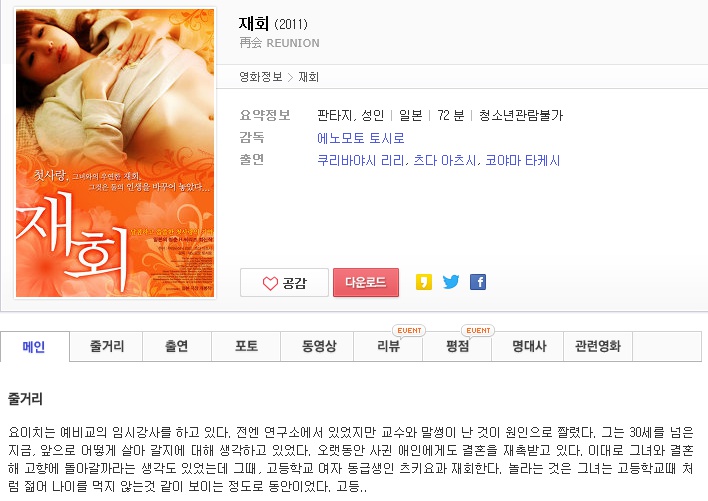Open director 에노모토 토시로 link

coord(360,138)
